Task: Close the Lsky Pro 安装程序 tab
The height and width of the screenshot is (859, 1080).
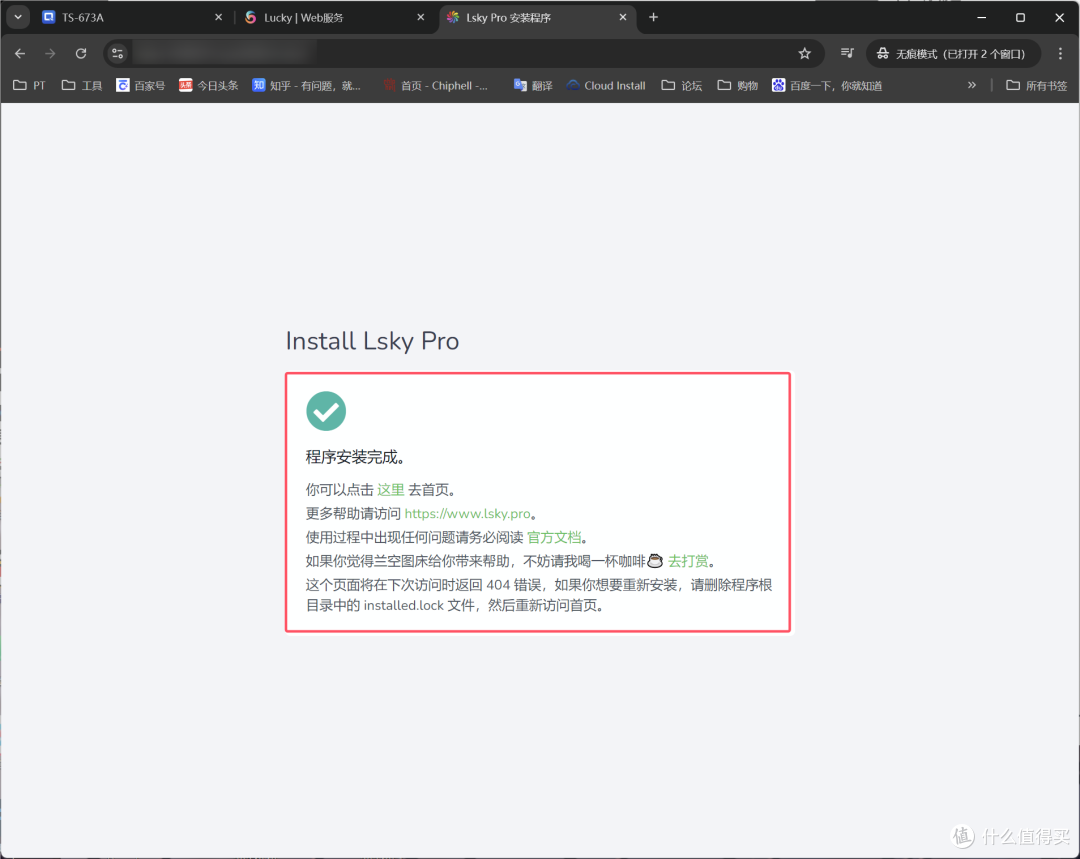Action: pos(623,17)
